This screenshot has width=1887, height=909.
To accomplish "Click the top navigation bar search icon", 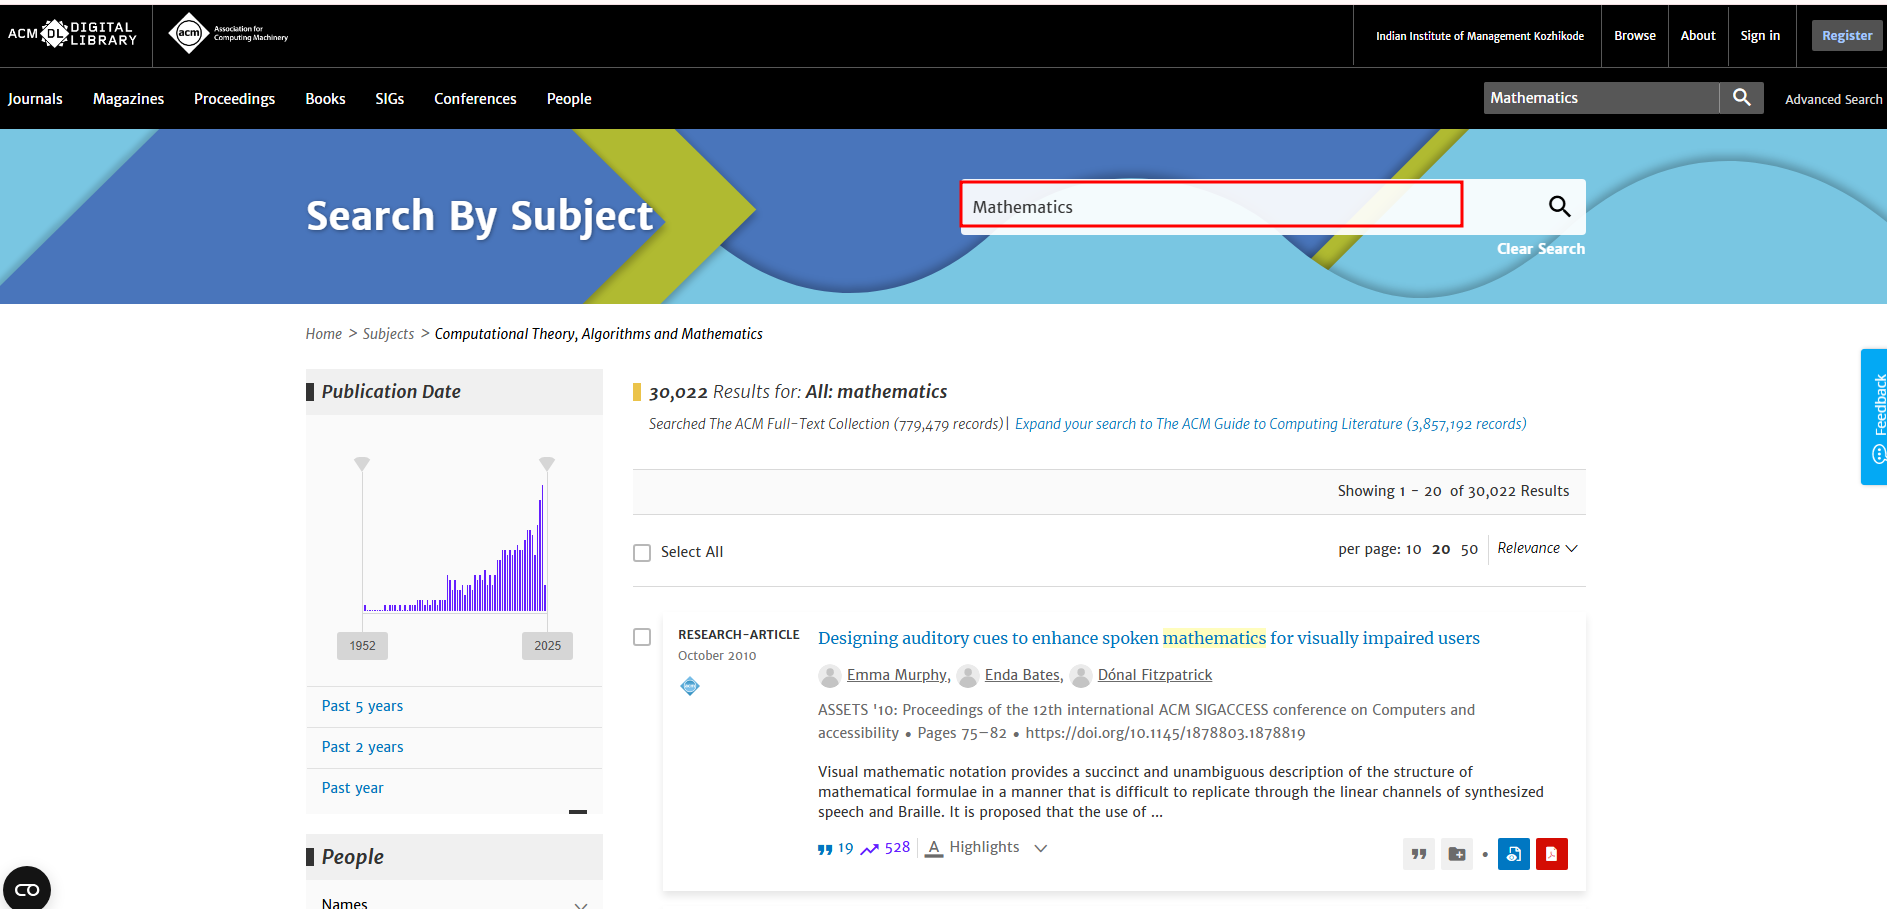I will (x=1741, y=98).
